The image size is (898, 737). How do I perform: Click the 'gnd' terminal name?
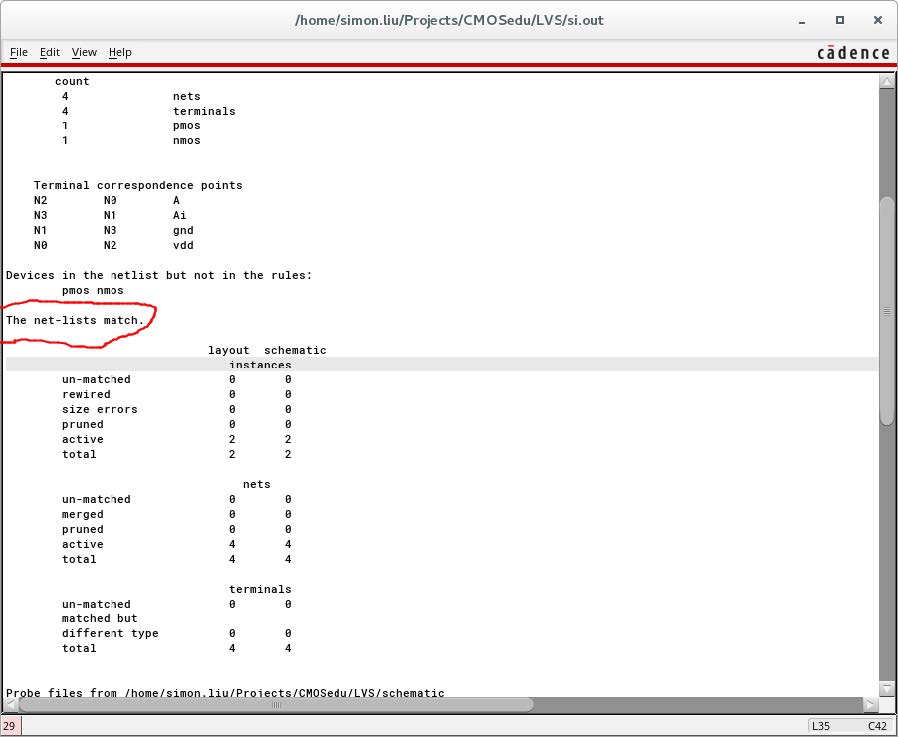pos(183,230)
